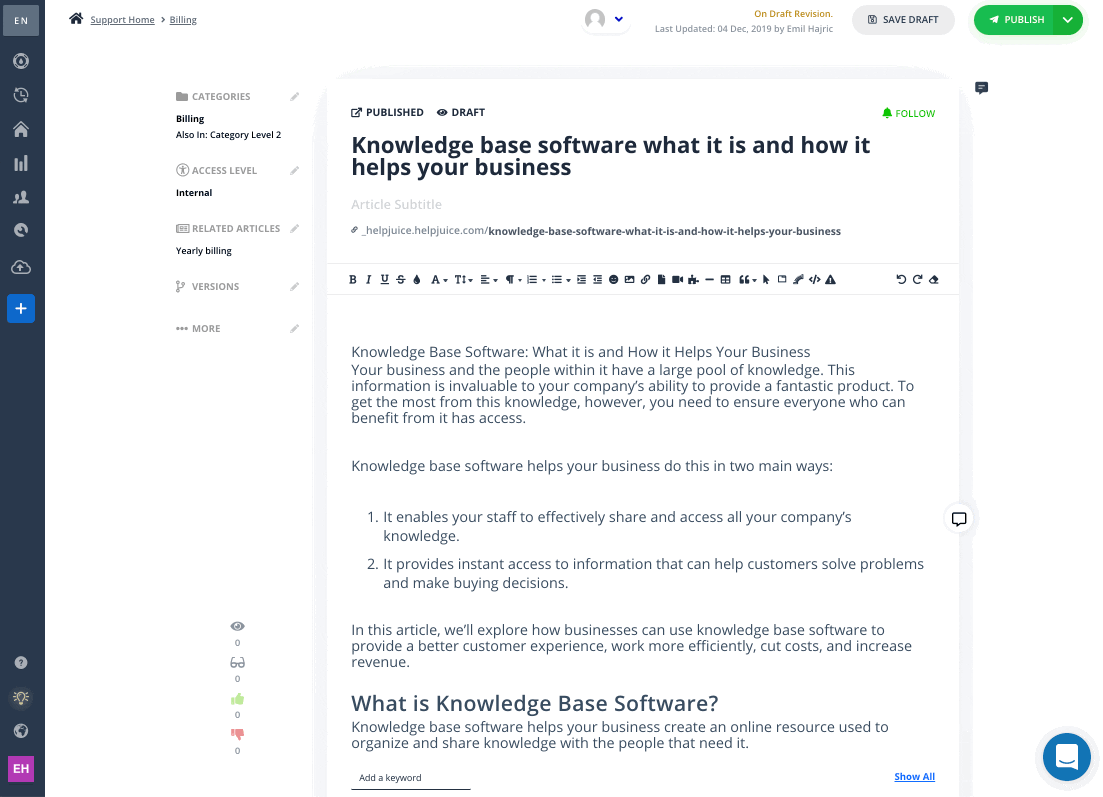Click the SAVE DRAFT button
Viewport: 1103px width, 797px height.
903,20
